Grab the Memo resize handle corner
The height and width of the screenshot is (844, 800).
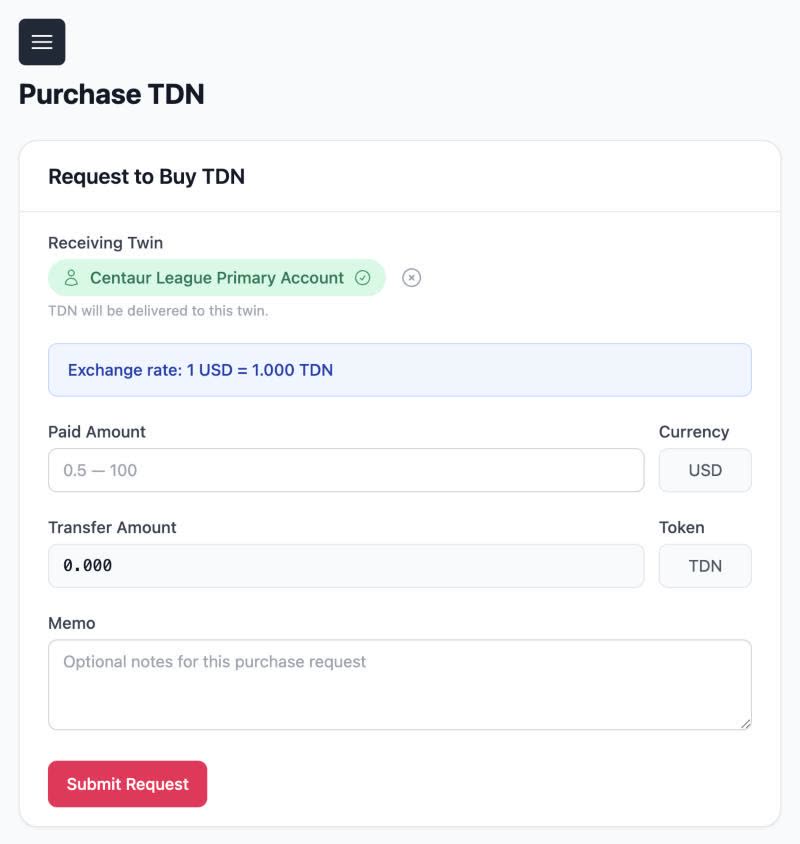(x=746, y=724)
